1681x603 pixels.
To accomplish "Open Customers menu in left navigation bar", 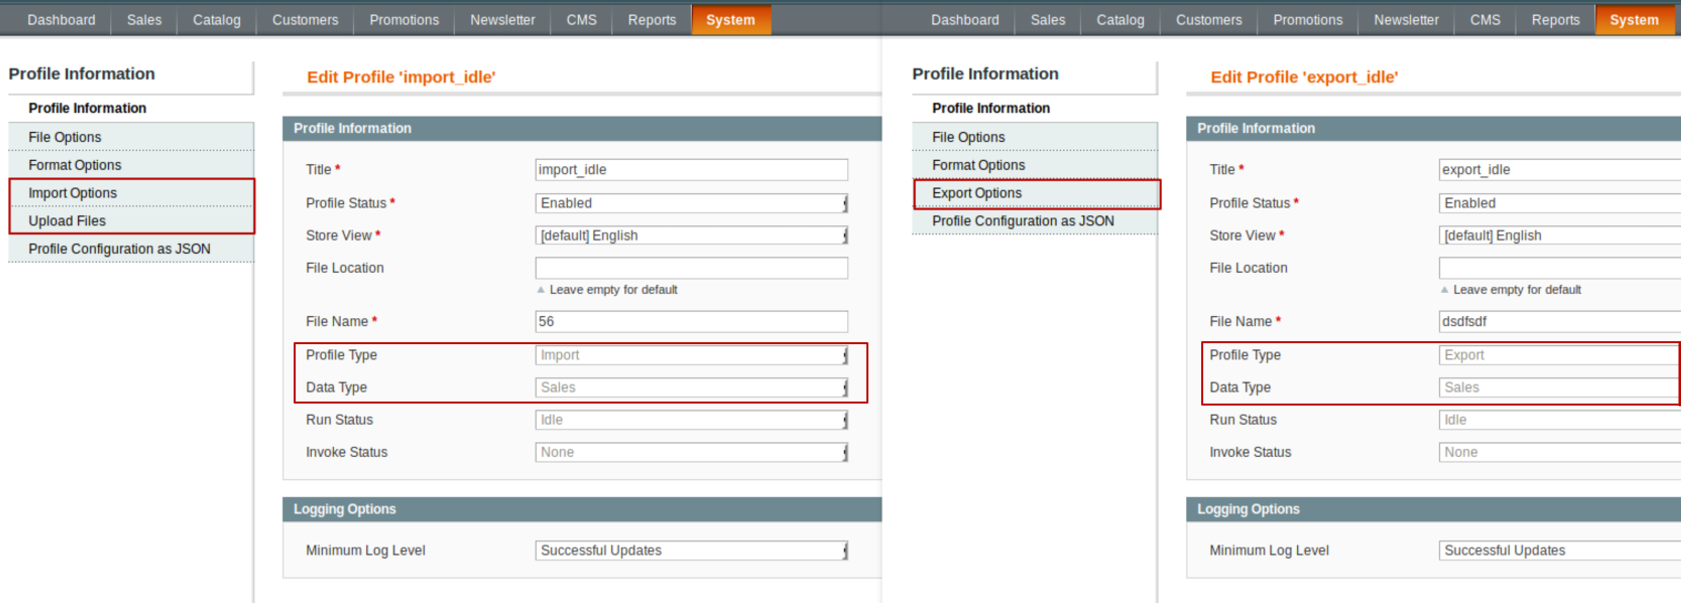I will click(305, 20).
